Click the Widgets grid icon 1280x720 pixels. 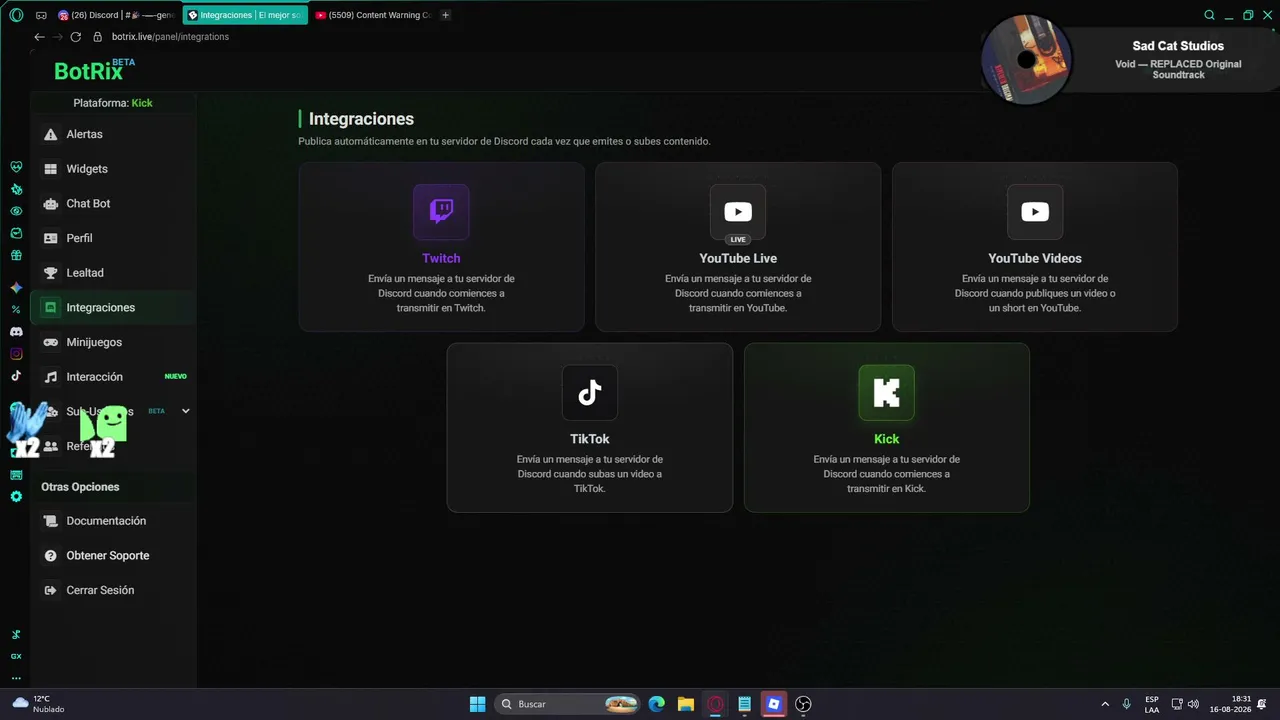click(x=50, y=169)
